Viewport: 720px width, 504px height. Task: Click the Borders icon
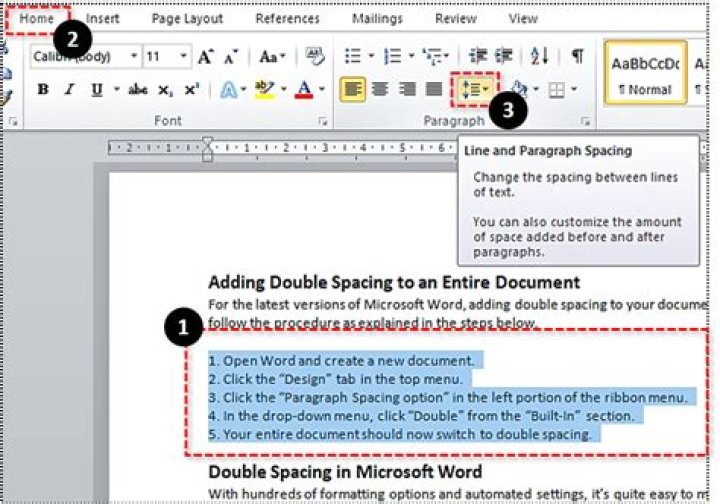click(557, 90)
